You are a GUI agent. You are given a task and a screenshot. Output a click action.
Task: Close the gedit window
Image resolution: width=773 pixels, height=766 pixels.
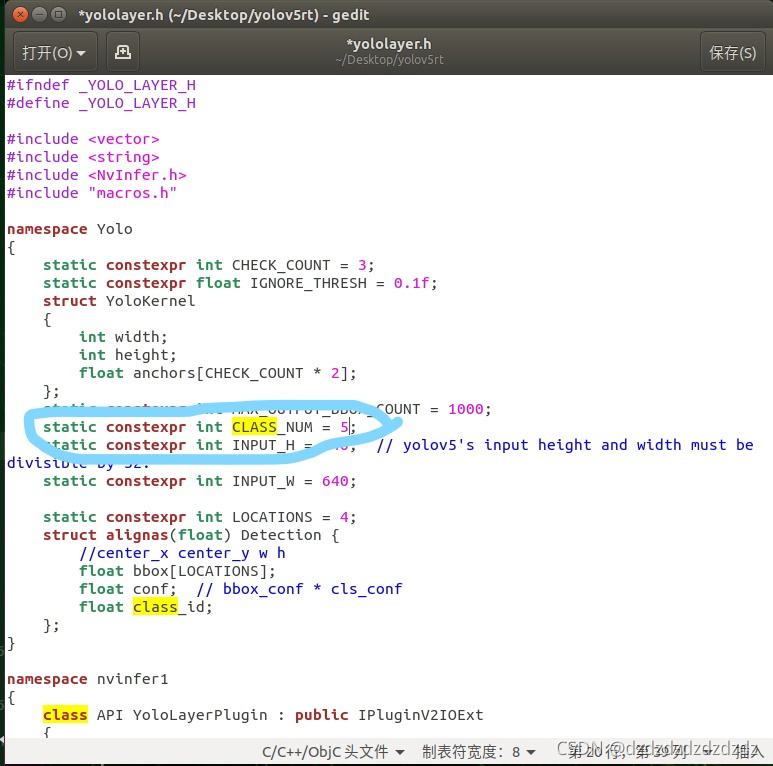20,14
